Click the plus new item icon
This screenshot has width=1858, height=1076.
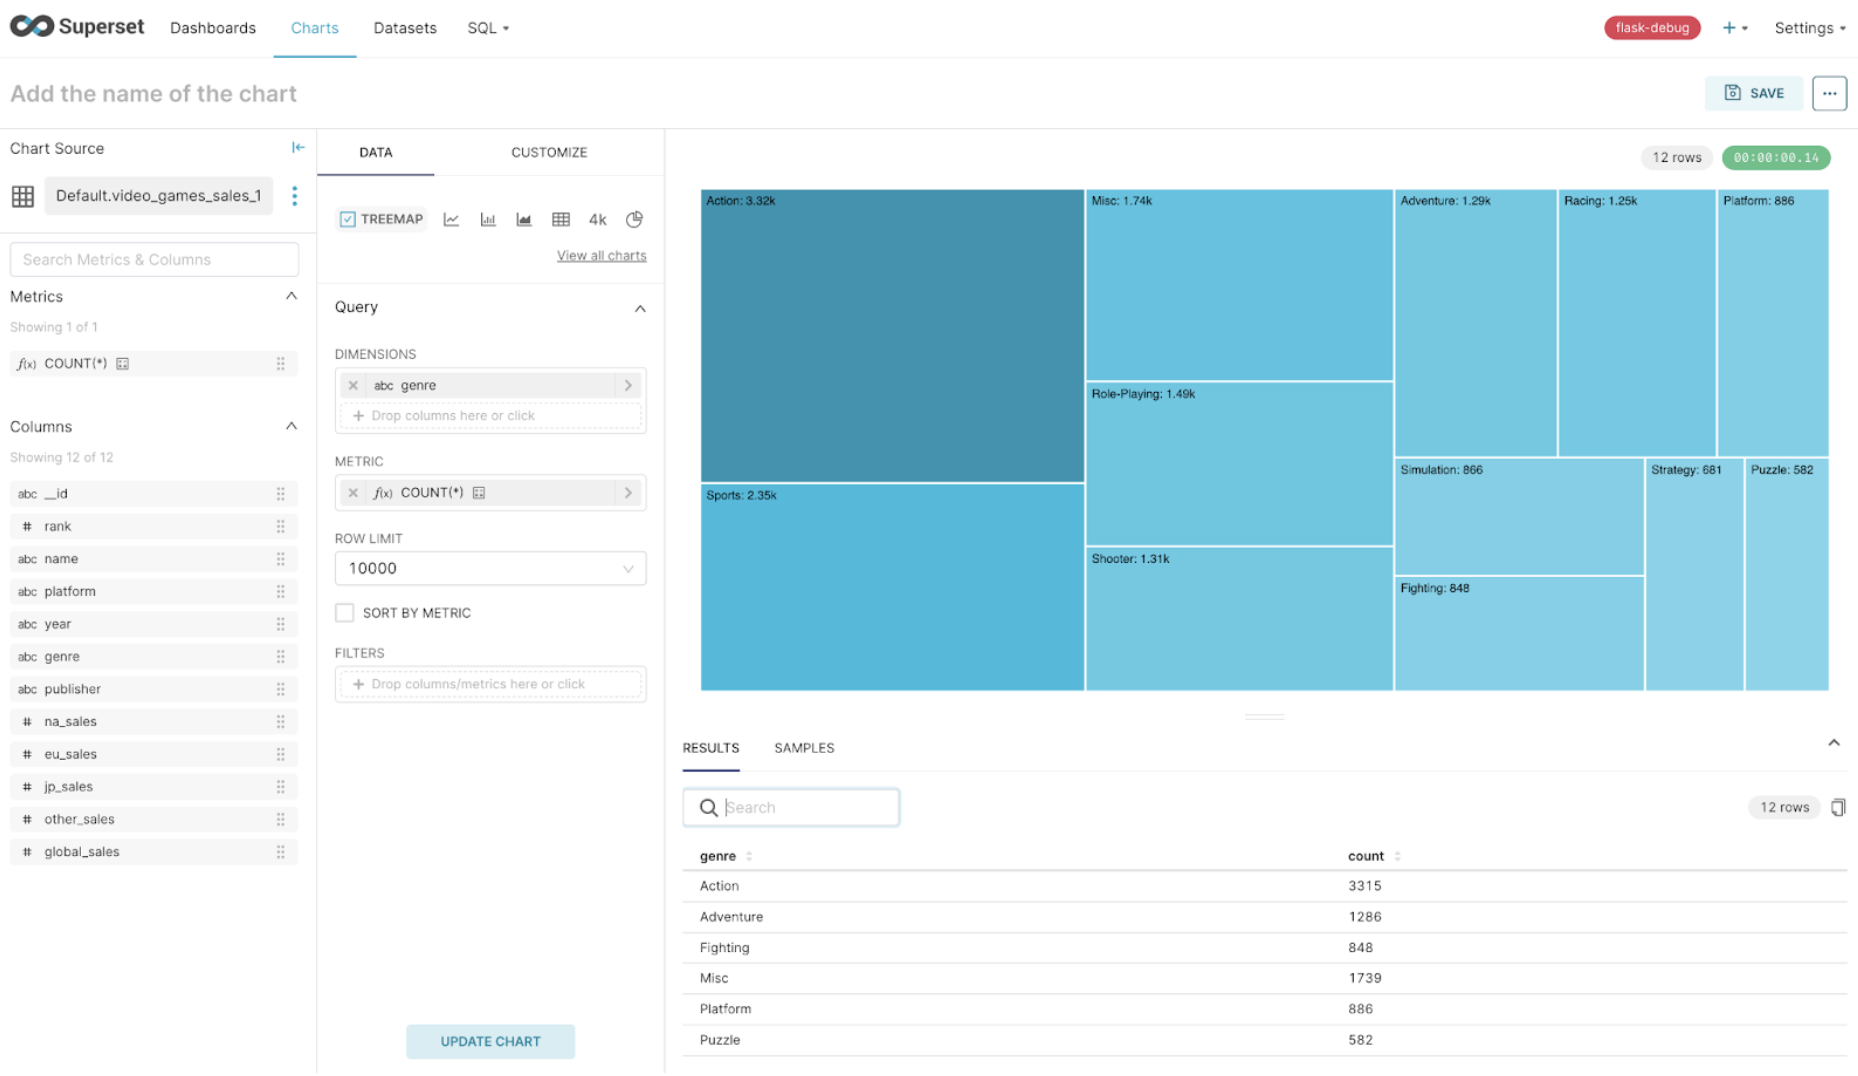pos(1729,28)
